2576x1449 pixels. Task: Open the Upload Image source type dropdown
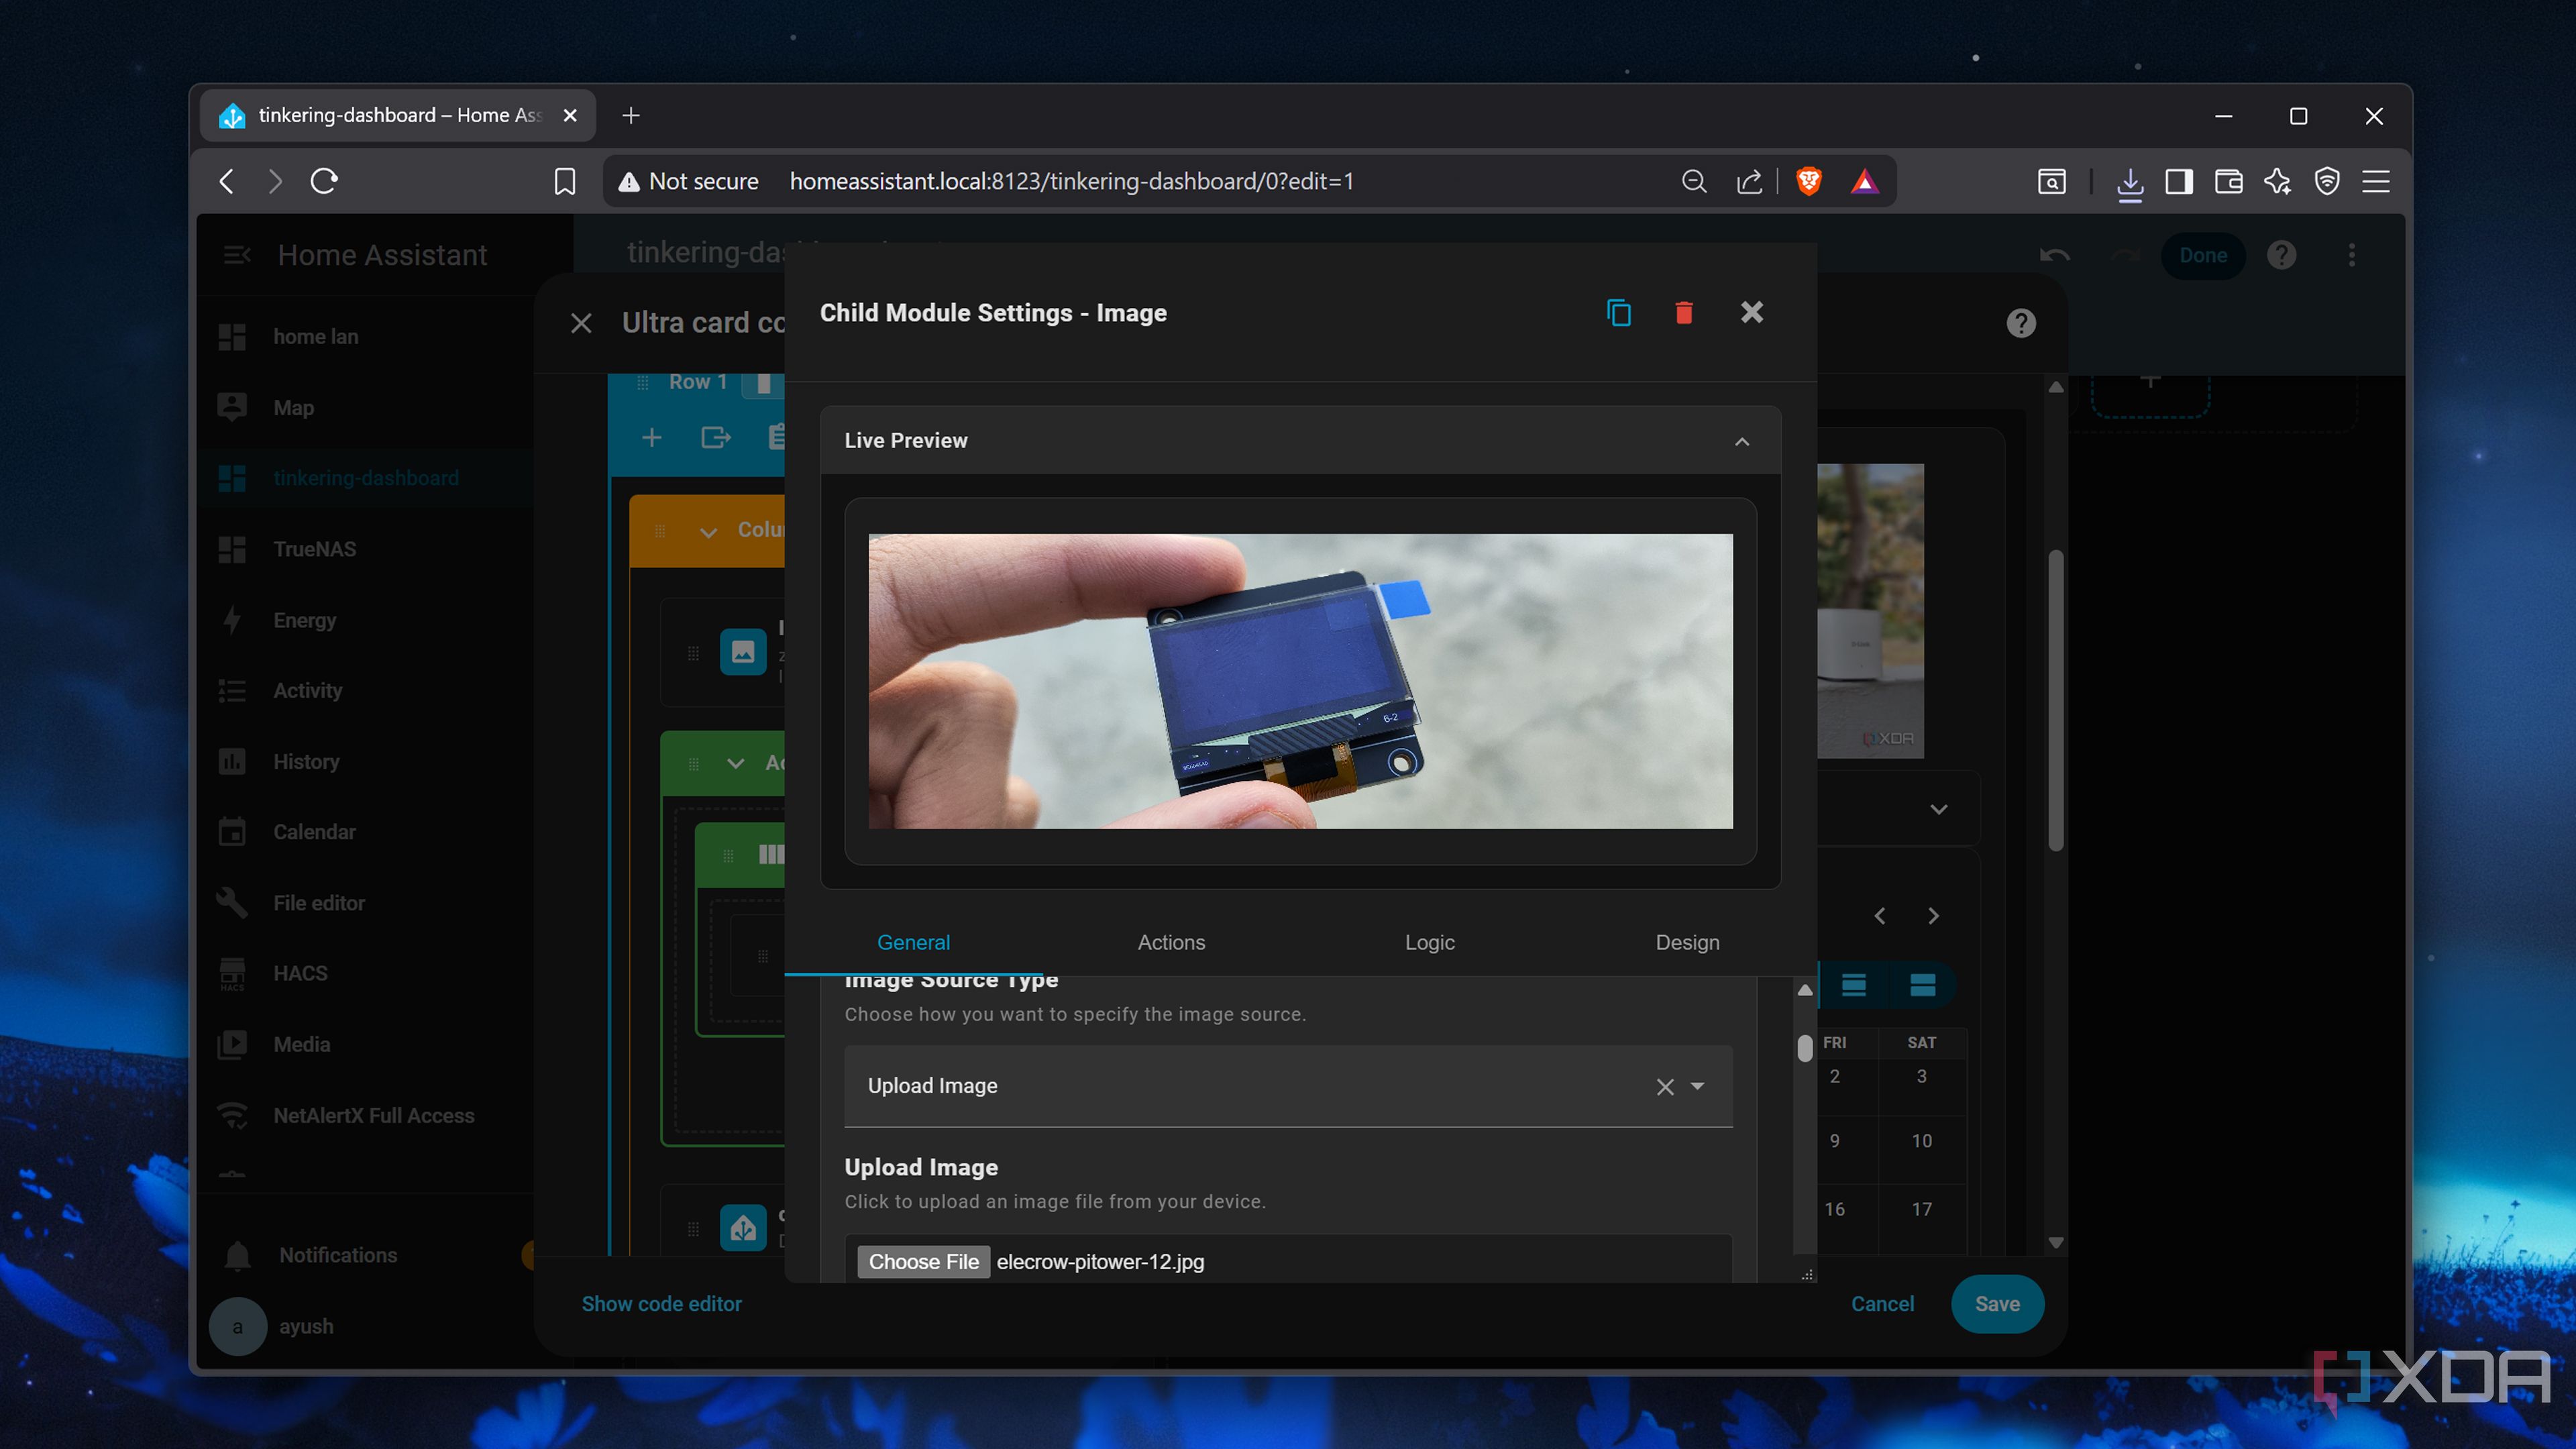1697,1086
